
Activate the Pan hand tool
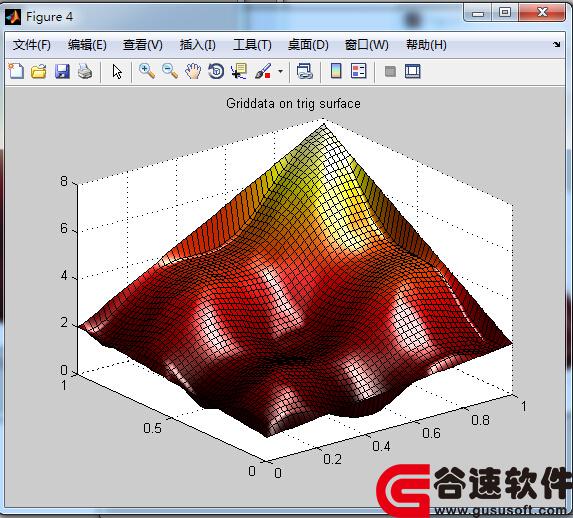(193, 71)
